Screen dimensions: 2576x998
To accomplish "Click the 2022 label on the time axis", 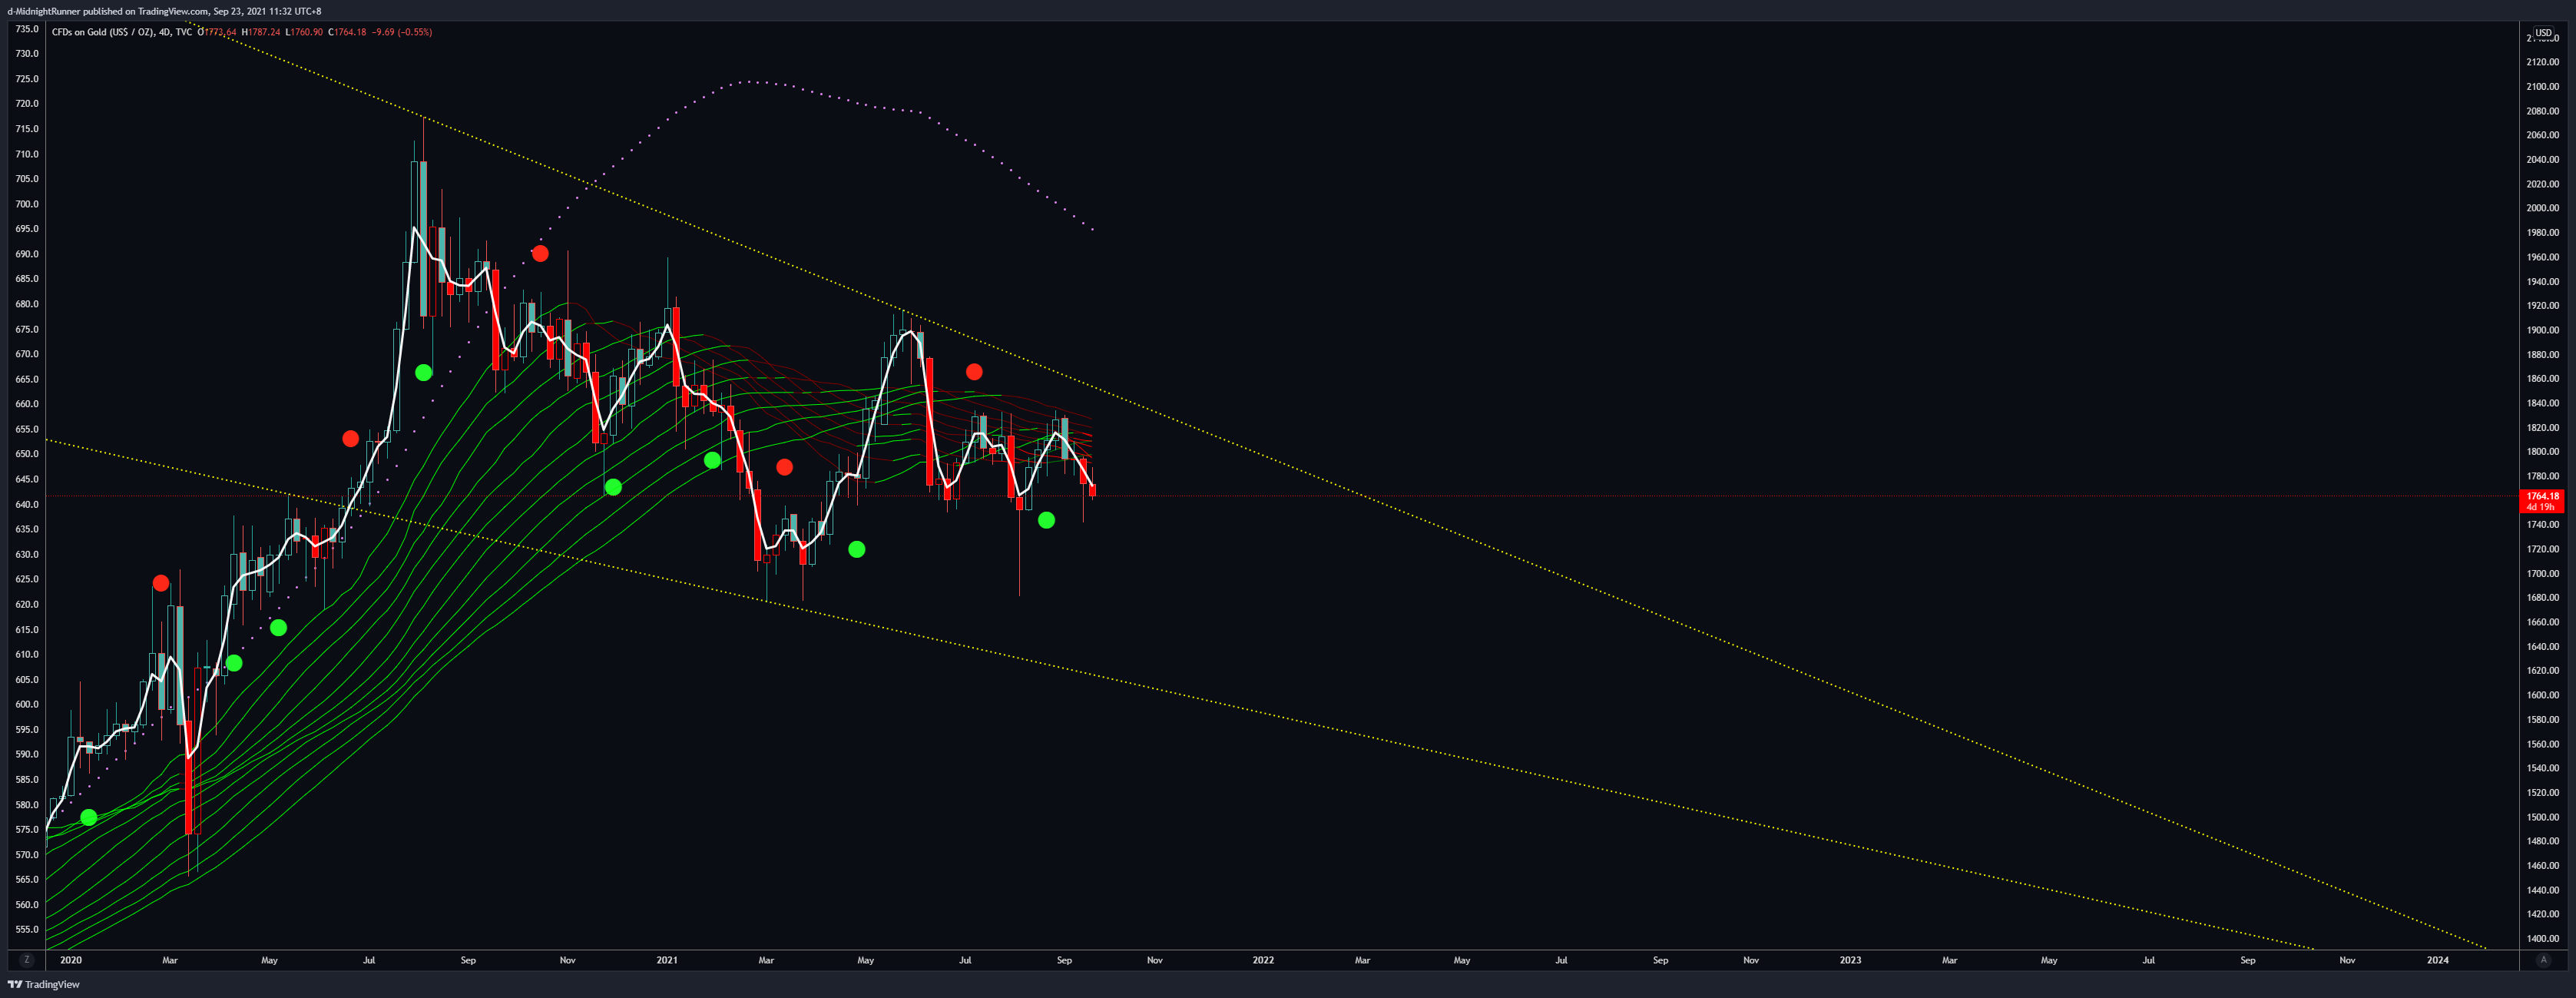I will tap(1263, 960).
